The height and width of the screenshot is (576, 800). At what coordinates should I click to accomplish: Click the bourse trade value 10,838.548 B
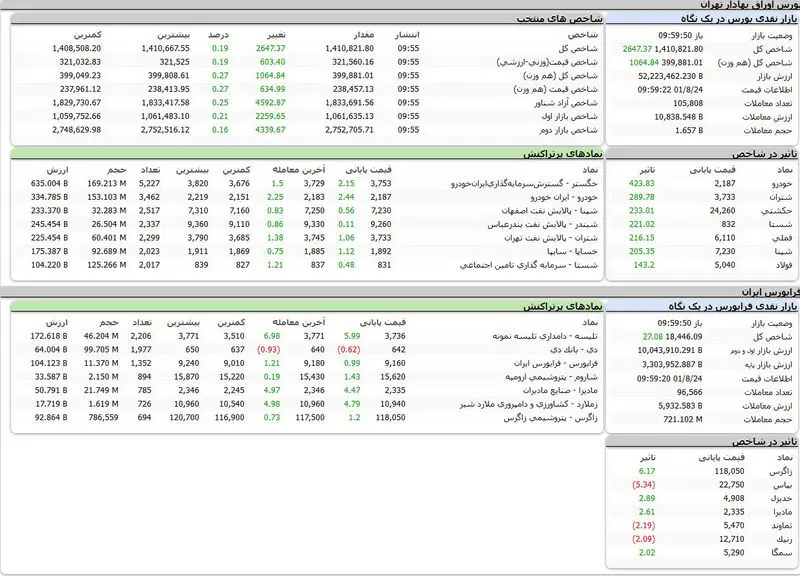click(679, 117)
